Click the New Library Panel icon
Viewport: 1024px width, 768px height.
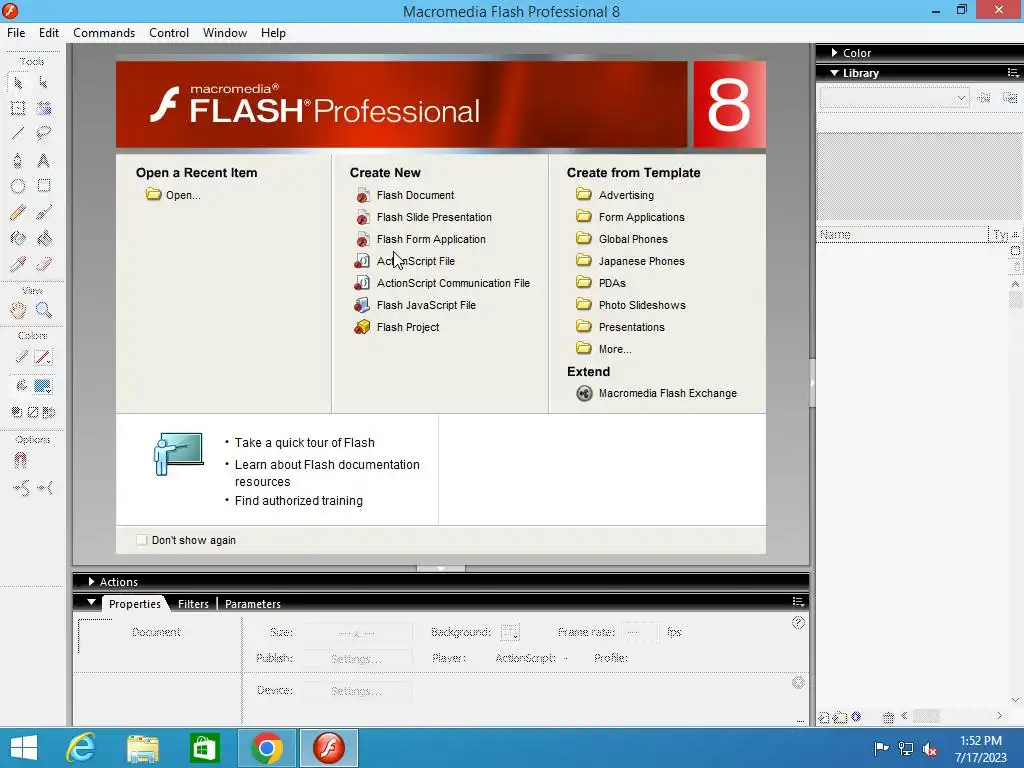[1010, 98]
